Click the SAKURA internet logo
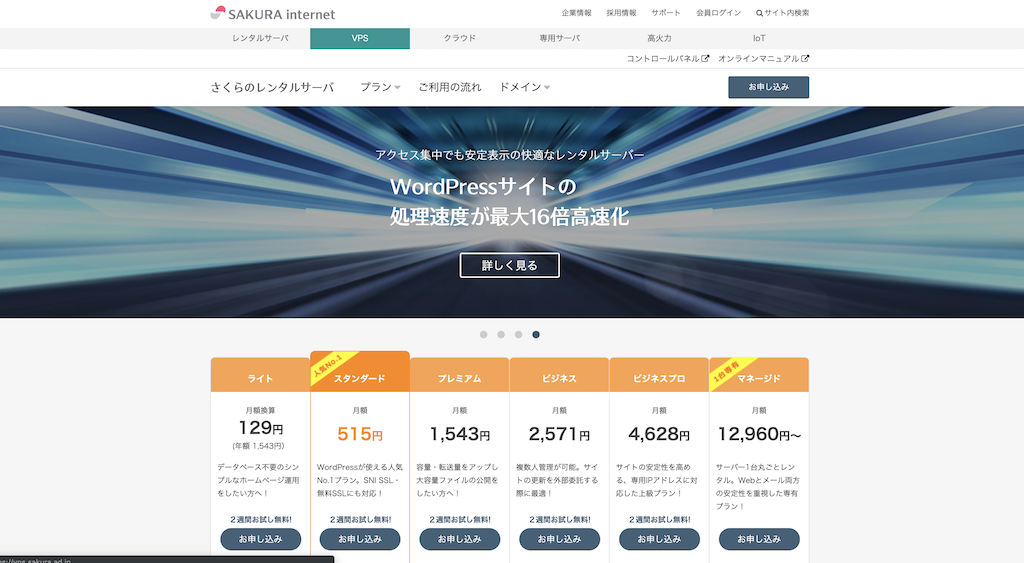The height and width of the screenshot is (563, 1024). coord(272,14)
